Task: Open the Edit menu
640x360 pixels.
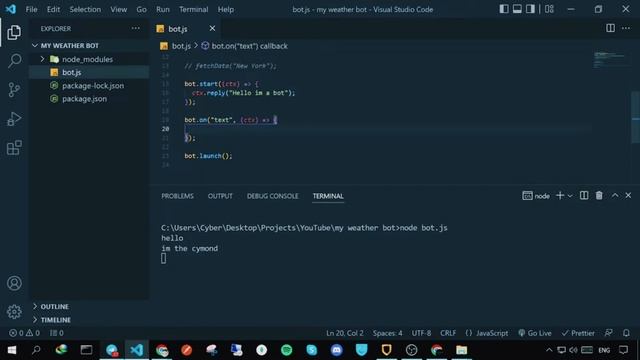Action: (x=53, y=9)
